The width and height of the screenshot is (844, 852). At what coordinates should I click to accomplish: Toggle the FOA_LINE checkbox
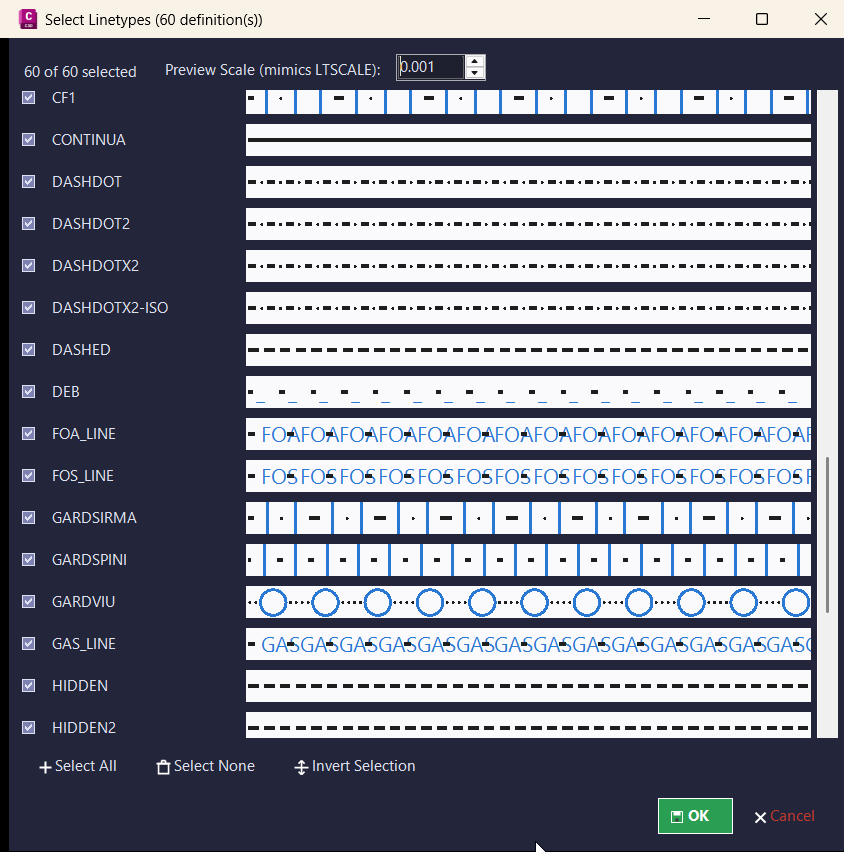[x=28, y=434]
